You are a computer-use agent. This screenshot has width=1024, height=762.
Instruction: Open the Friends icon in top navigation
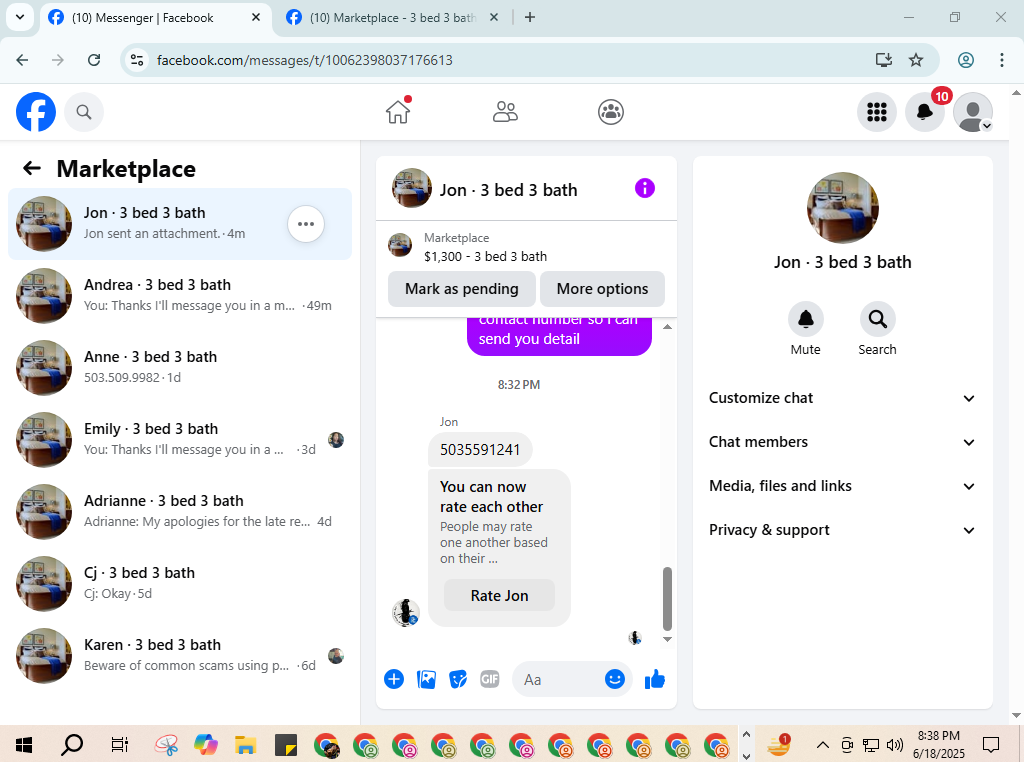click(505, 112)
